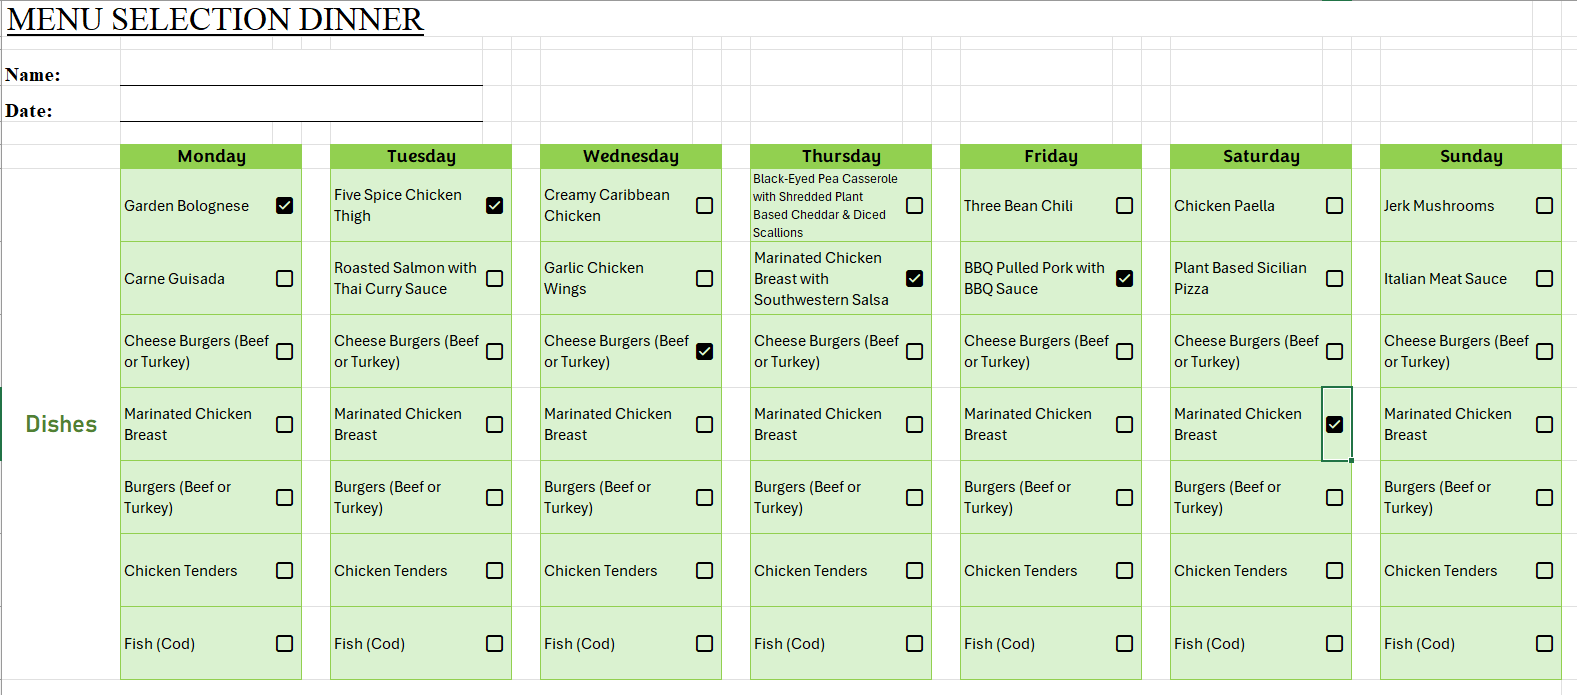Tick Sunday Jerk Mushrooms checkbox

coord(1545,205)
